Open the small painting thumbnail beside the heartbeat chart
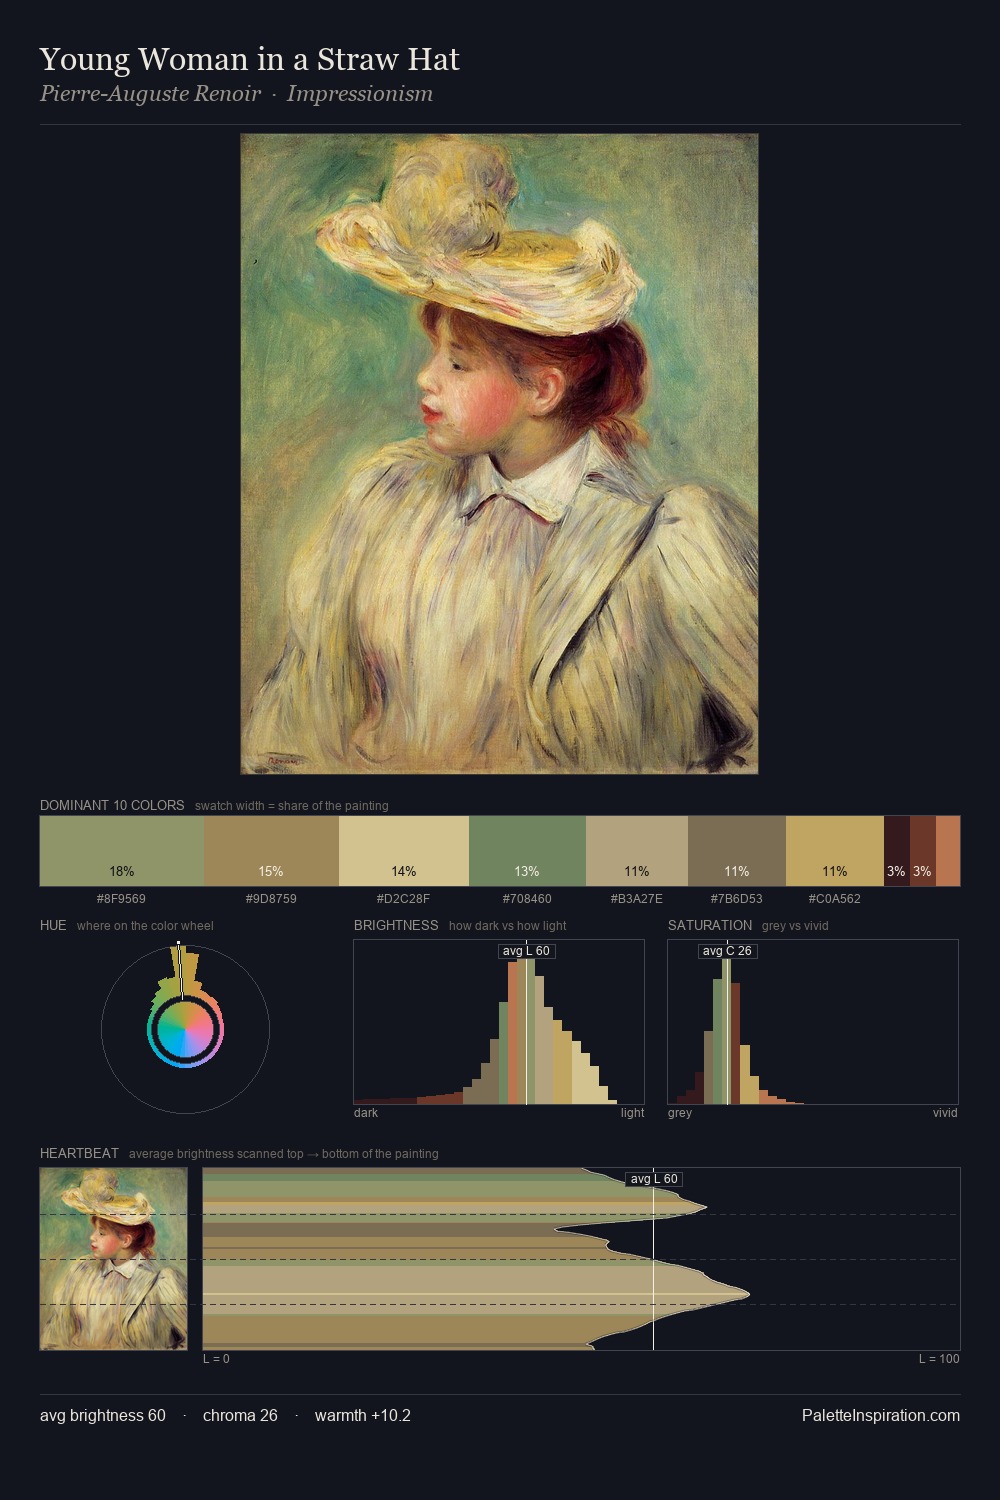Image resolution: width=1000 pixels, height=1500 pixels. pyautogui.click(x=113, y=1259)
